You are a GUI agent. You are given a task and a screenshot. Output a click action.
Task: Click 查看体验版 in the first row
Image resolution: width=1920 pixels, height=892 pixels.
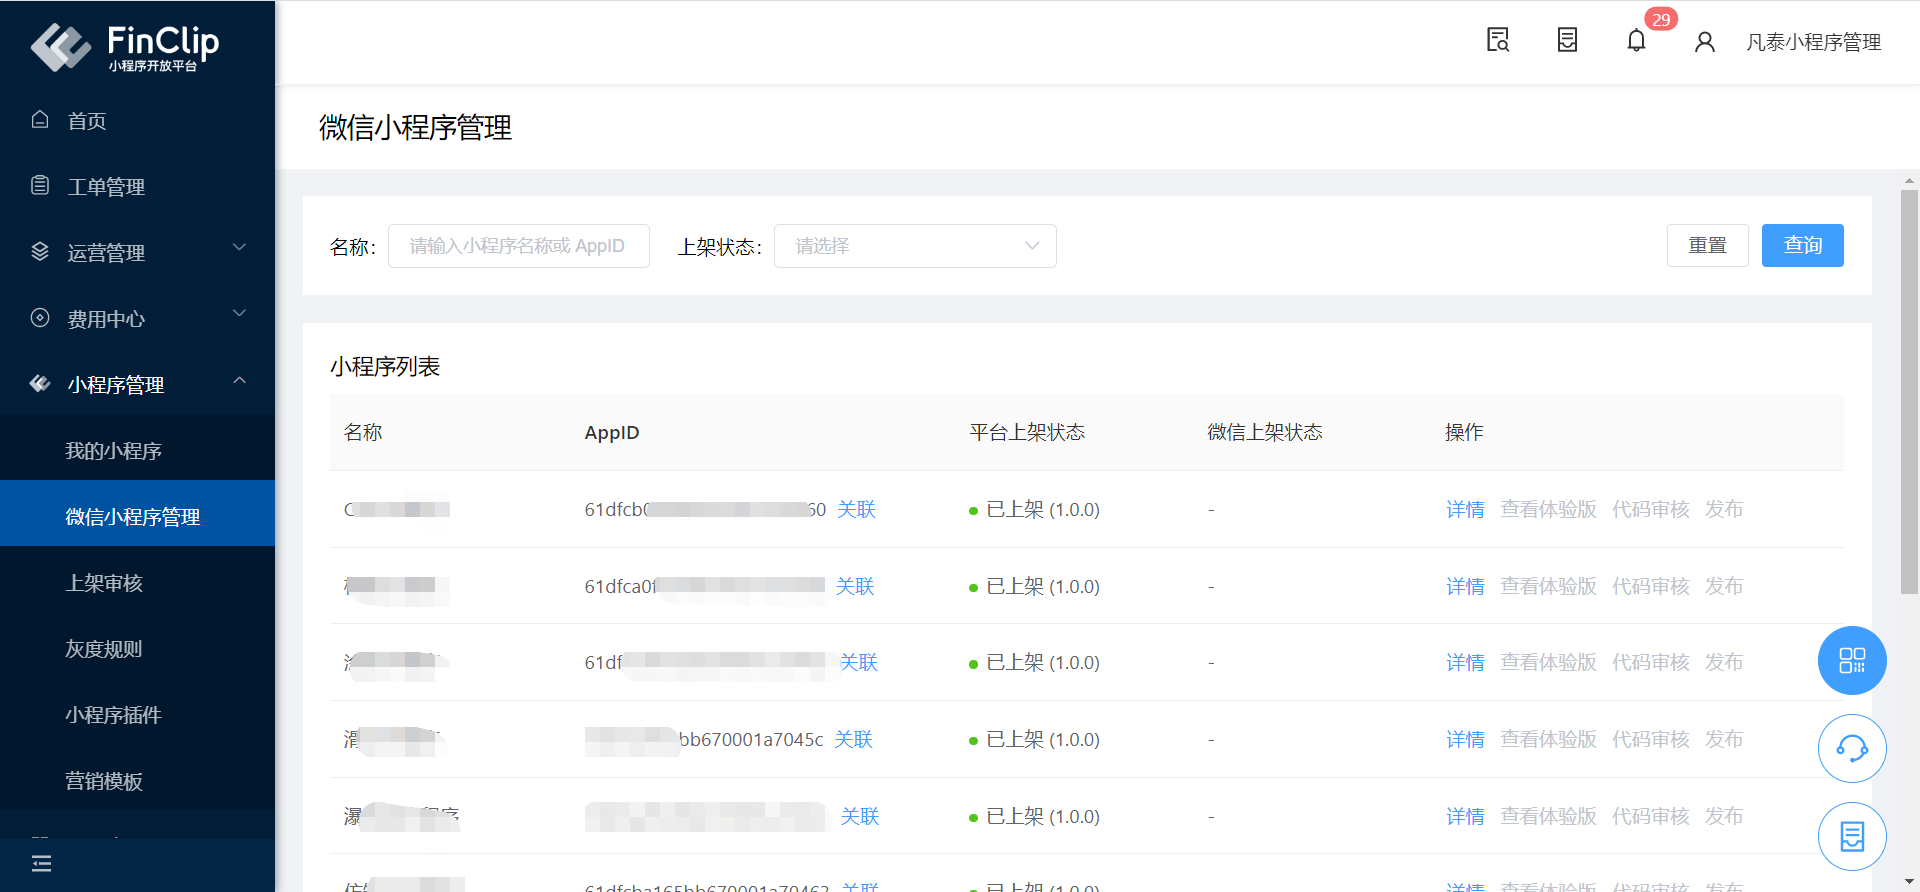(1548, 510)
